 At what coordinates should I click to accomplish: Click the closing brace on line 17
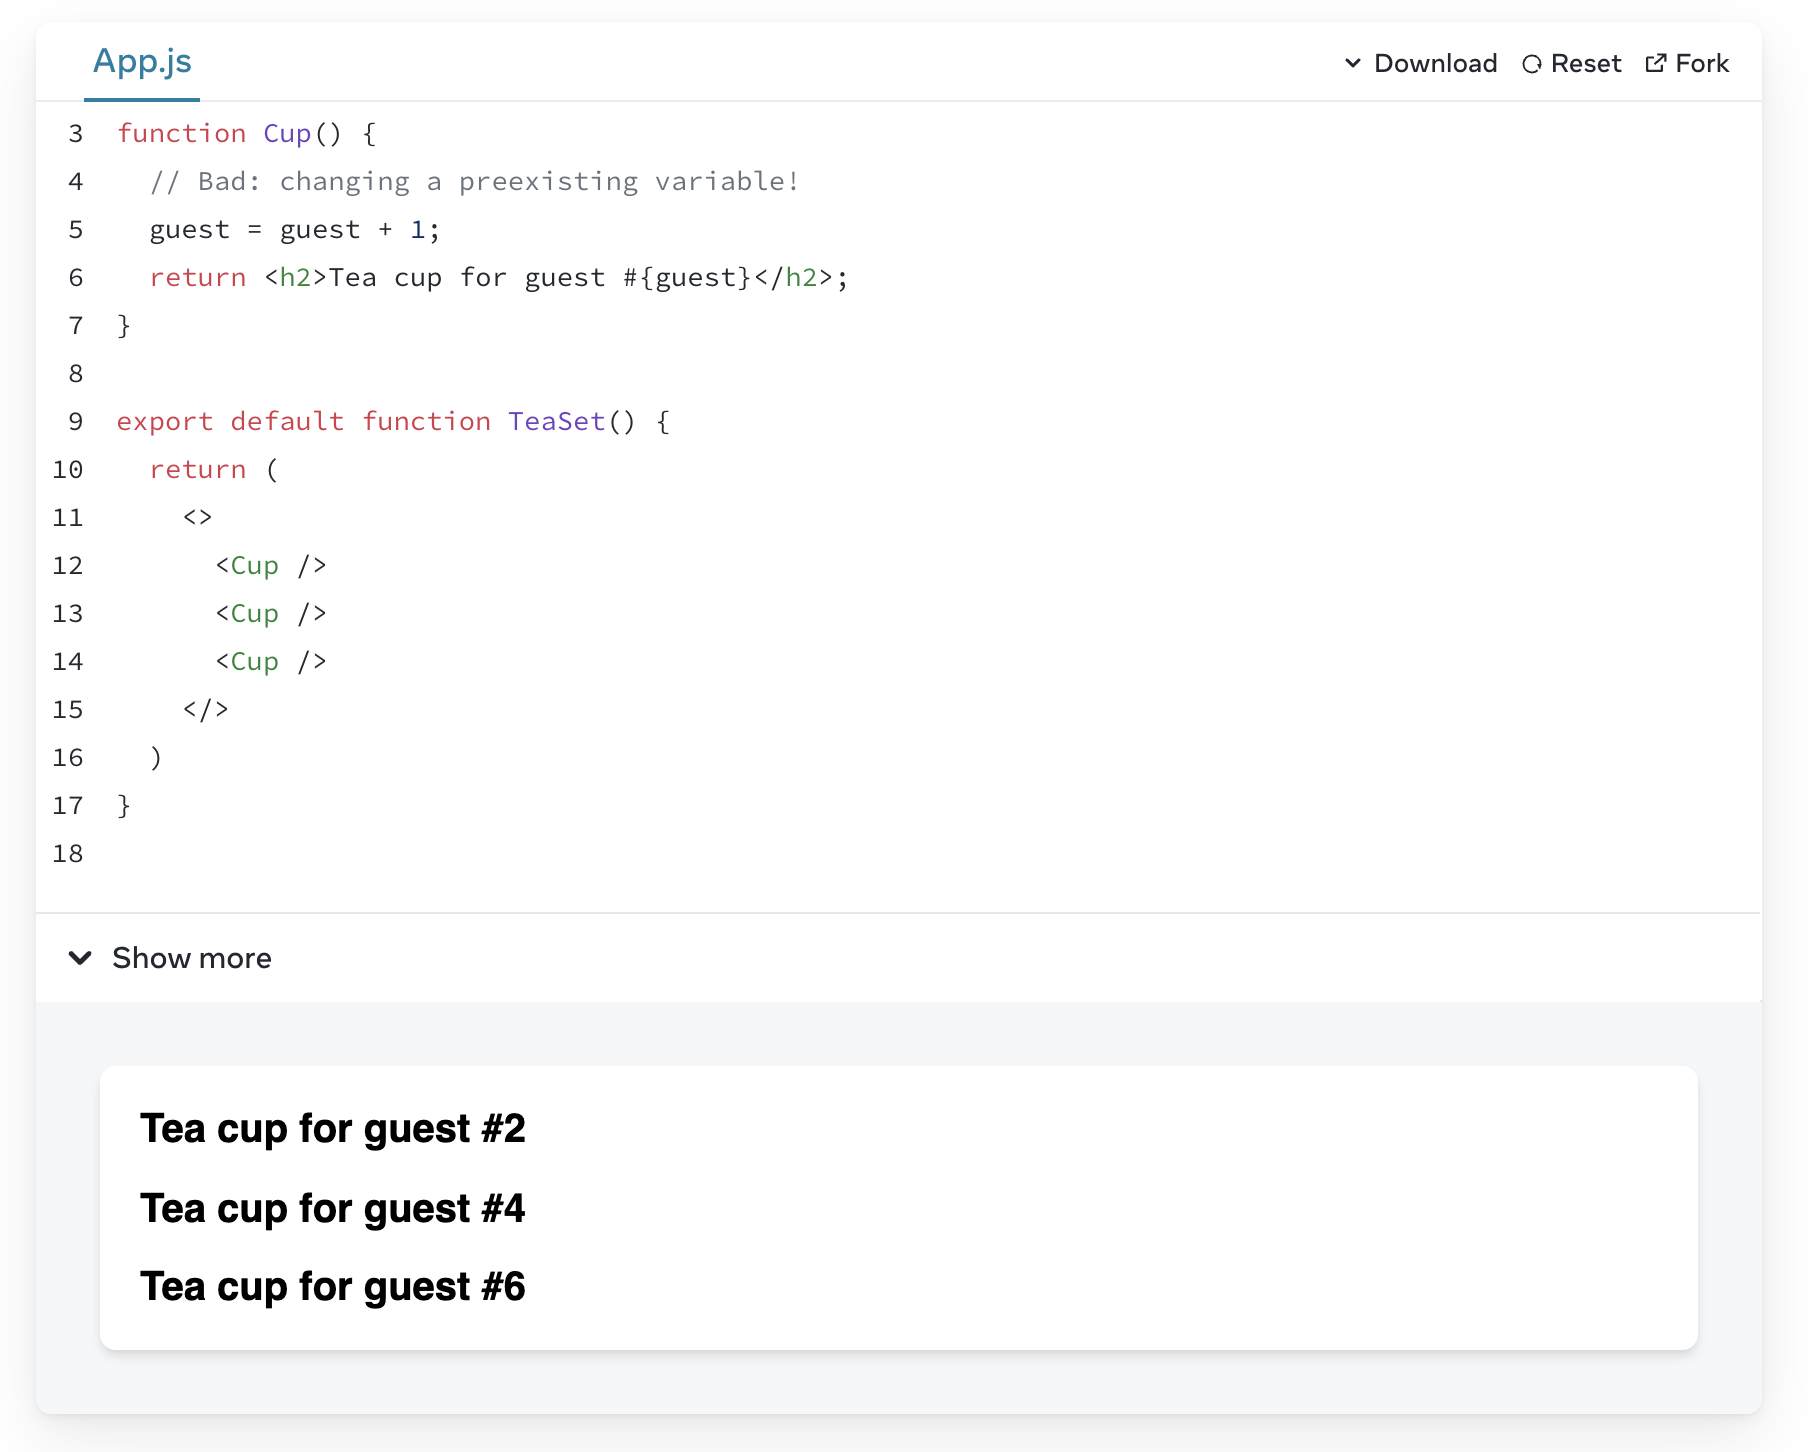click(124, 805)
